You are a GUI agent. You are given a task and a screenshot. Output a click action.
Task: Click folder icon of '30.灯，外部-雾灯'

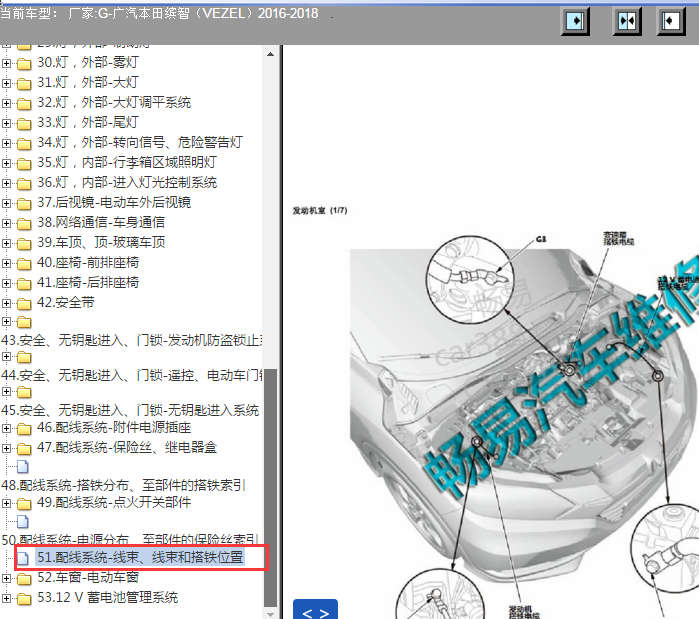[x=24, y=64]
